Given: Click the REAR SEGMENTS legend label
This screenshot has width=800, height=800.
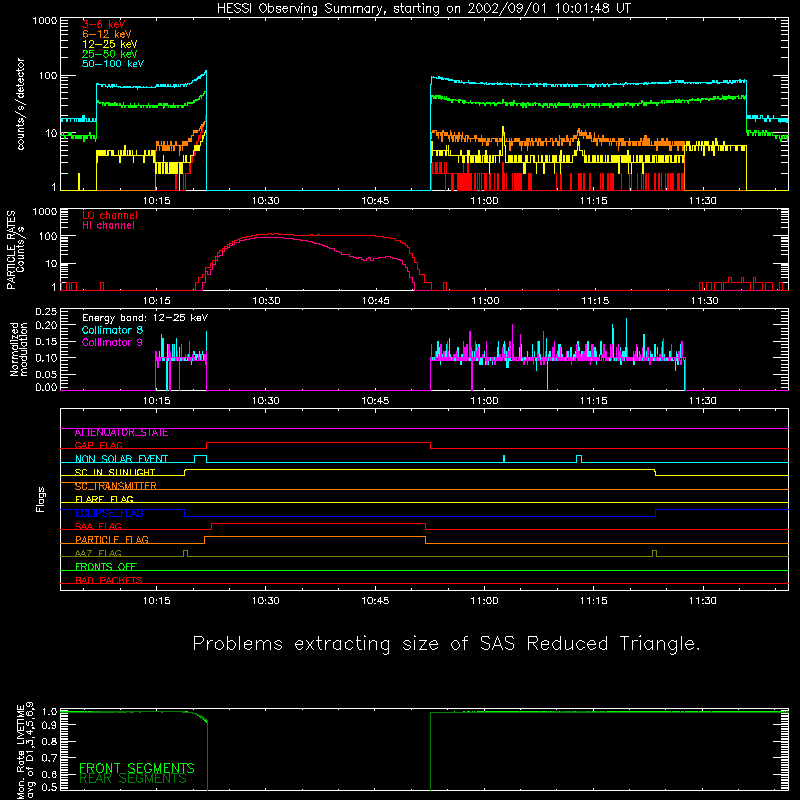Looking at the screenshot, I should (133, 779).
